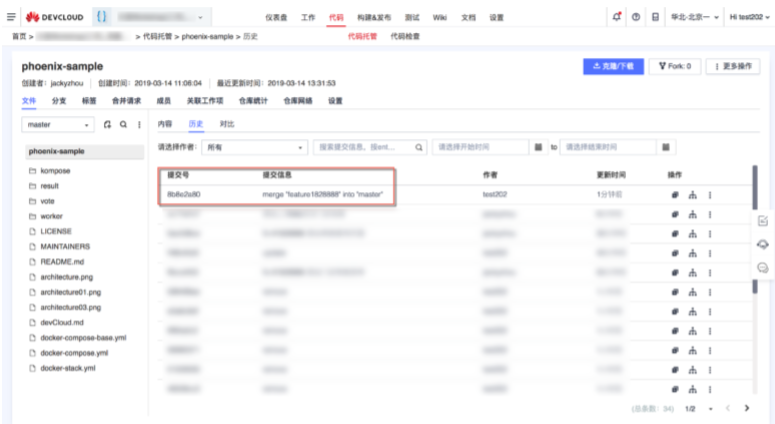The image size is (775, 424).
Task: Switch to the 代码检查 sub tab
Action: (405, 36)
